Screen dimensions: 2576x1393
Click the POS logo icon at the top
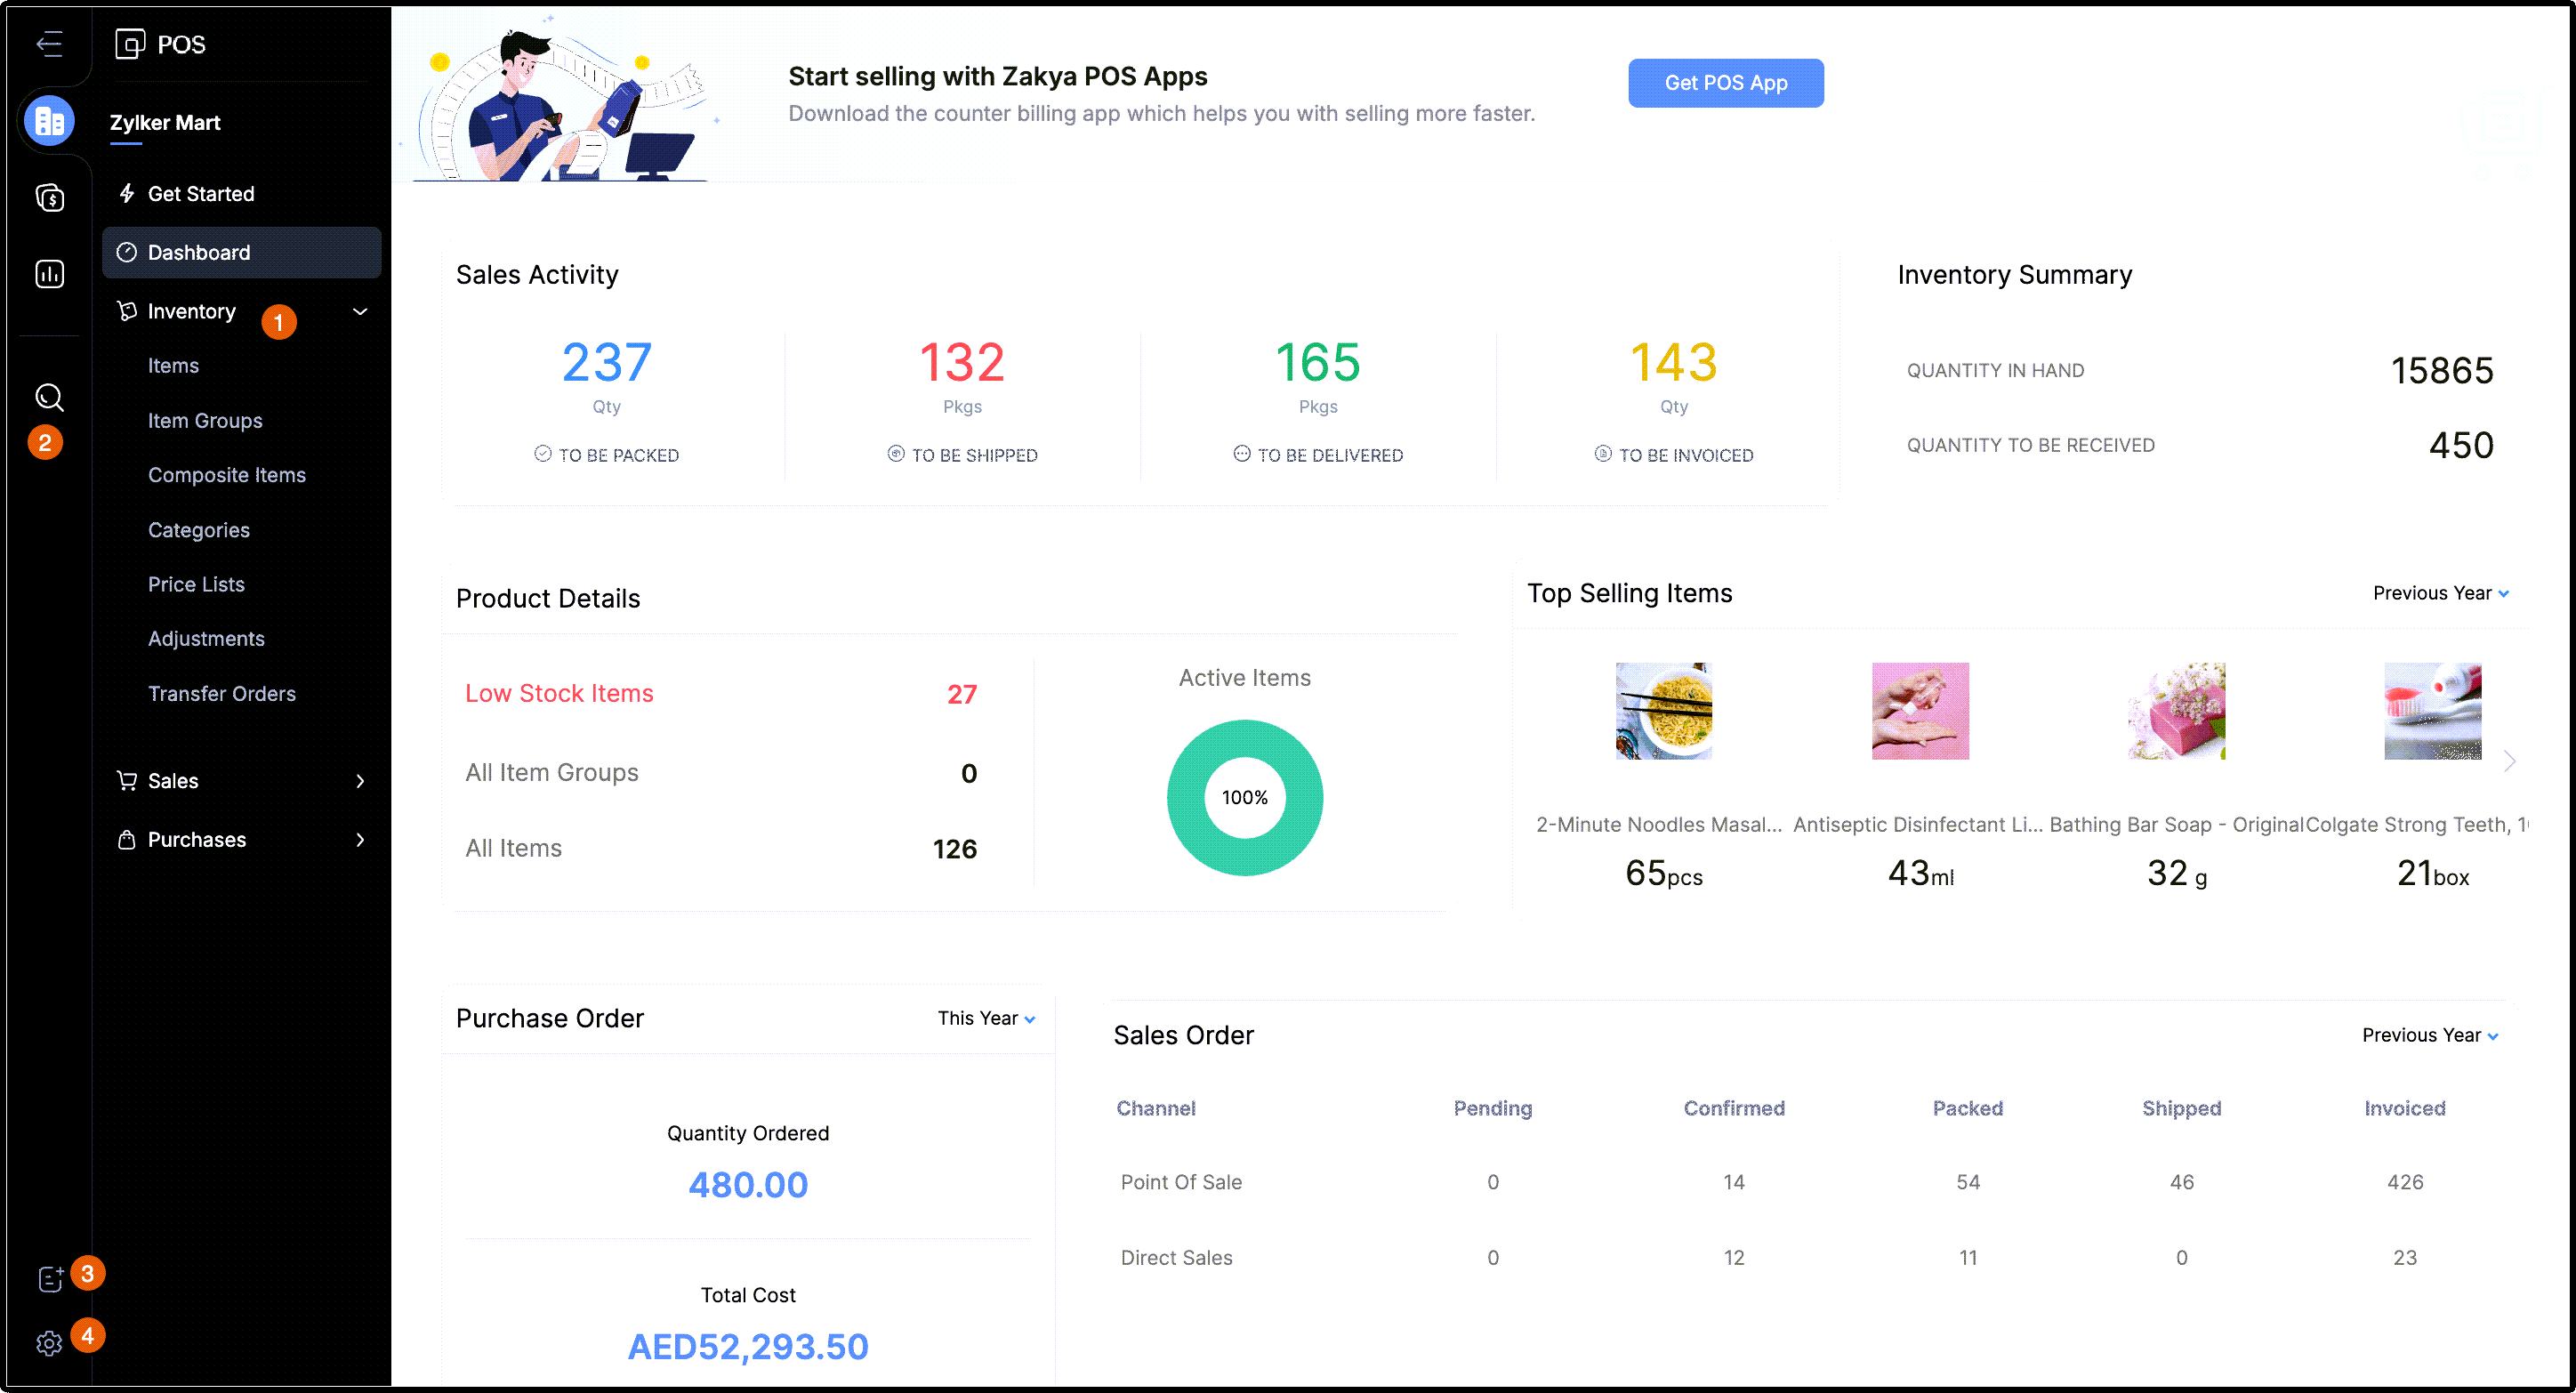click(x=130, y=44)
